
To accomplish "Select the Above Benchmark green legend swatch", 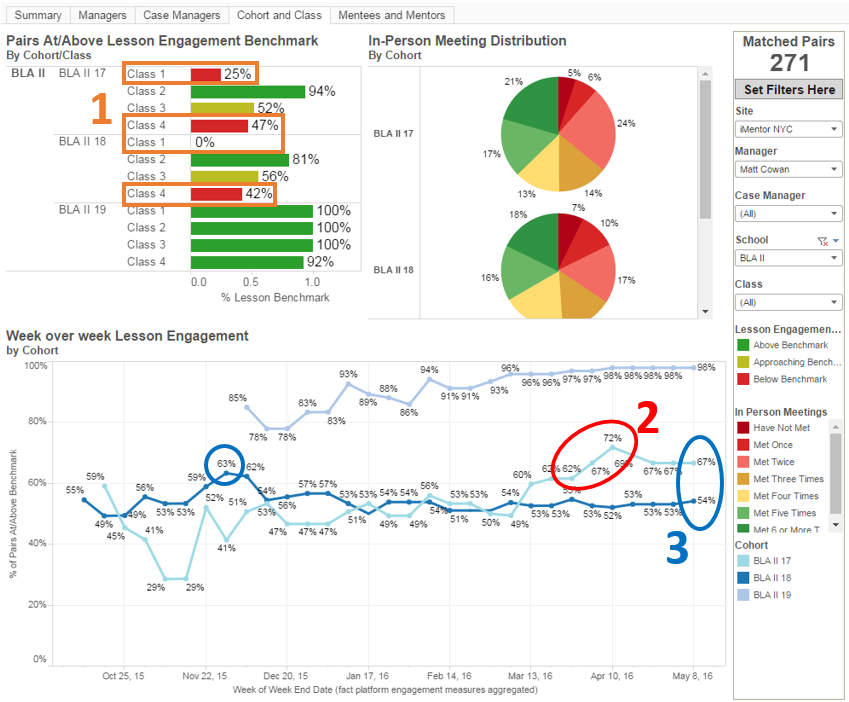I will click(x=743, y=345).
